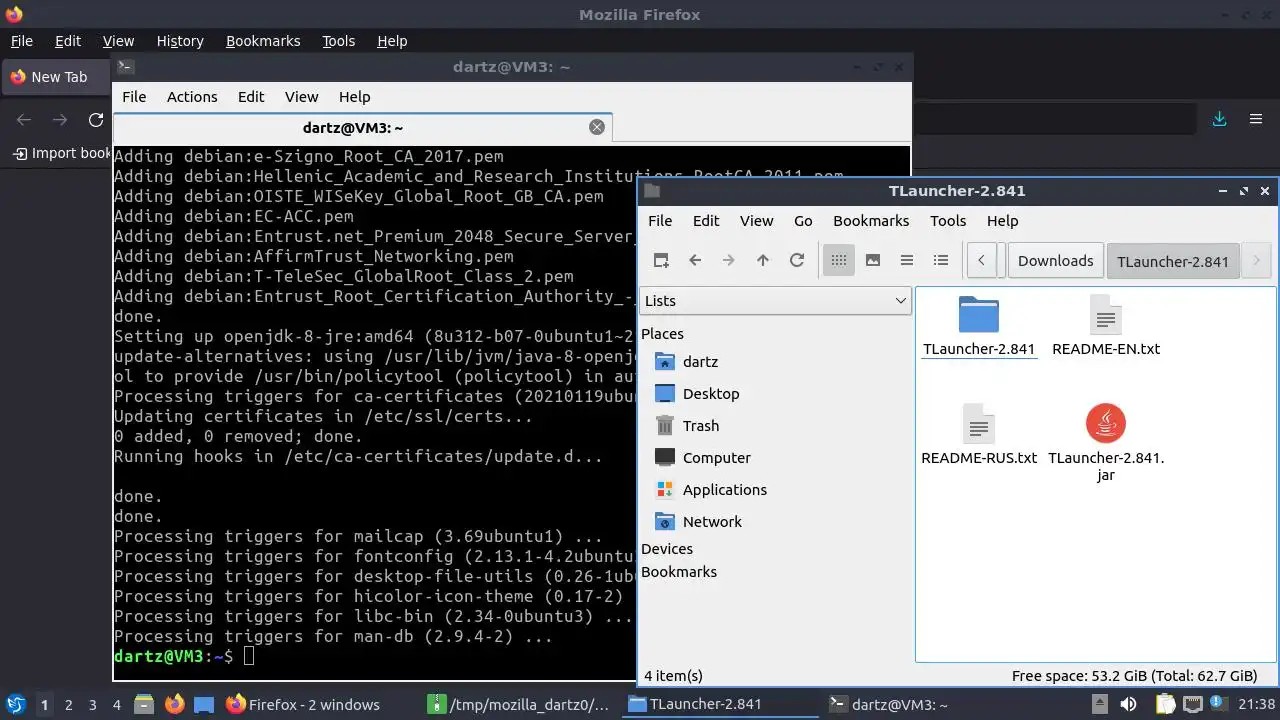Open volume control in system tray
This screenshot has width=1280, height=720.
coord(1129,705)
